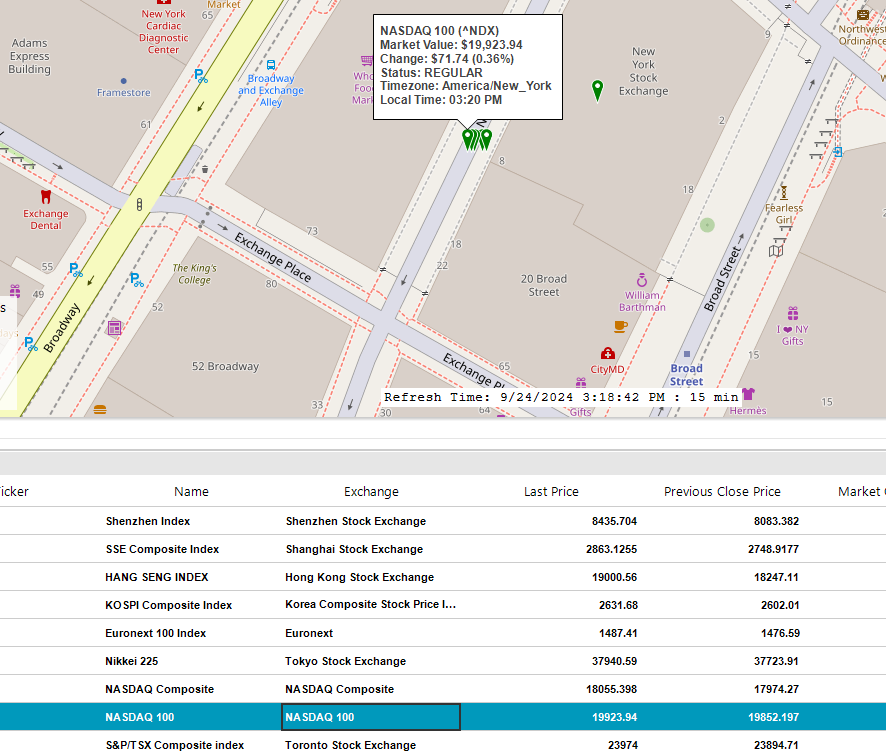The height and width of the screenshot is (751, 886).
Task: Click the CityMD medical icon
Action: 607,354
